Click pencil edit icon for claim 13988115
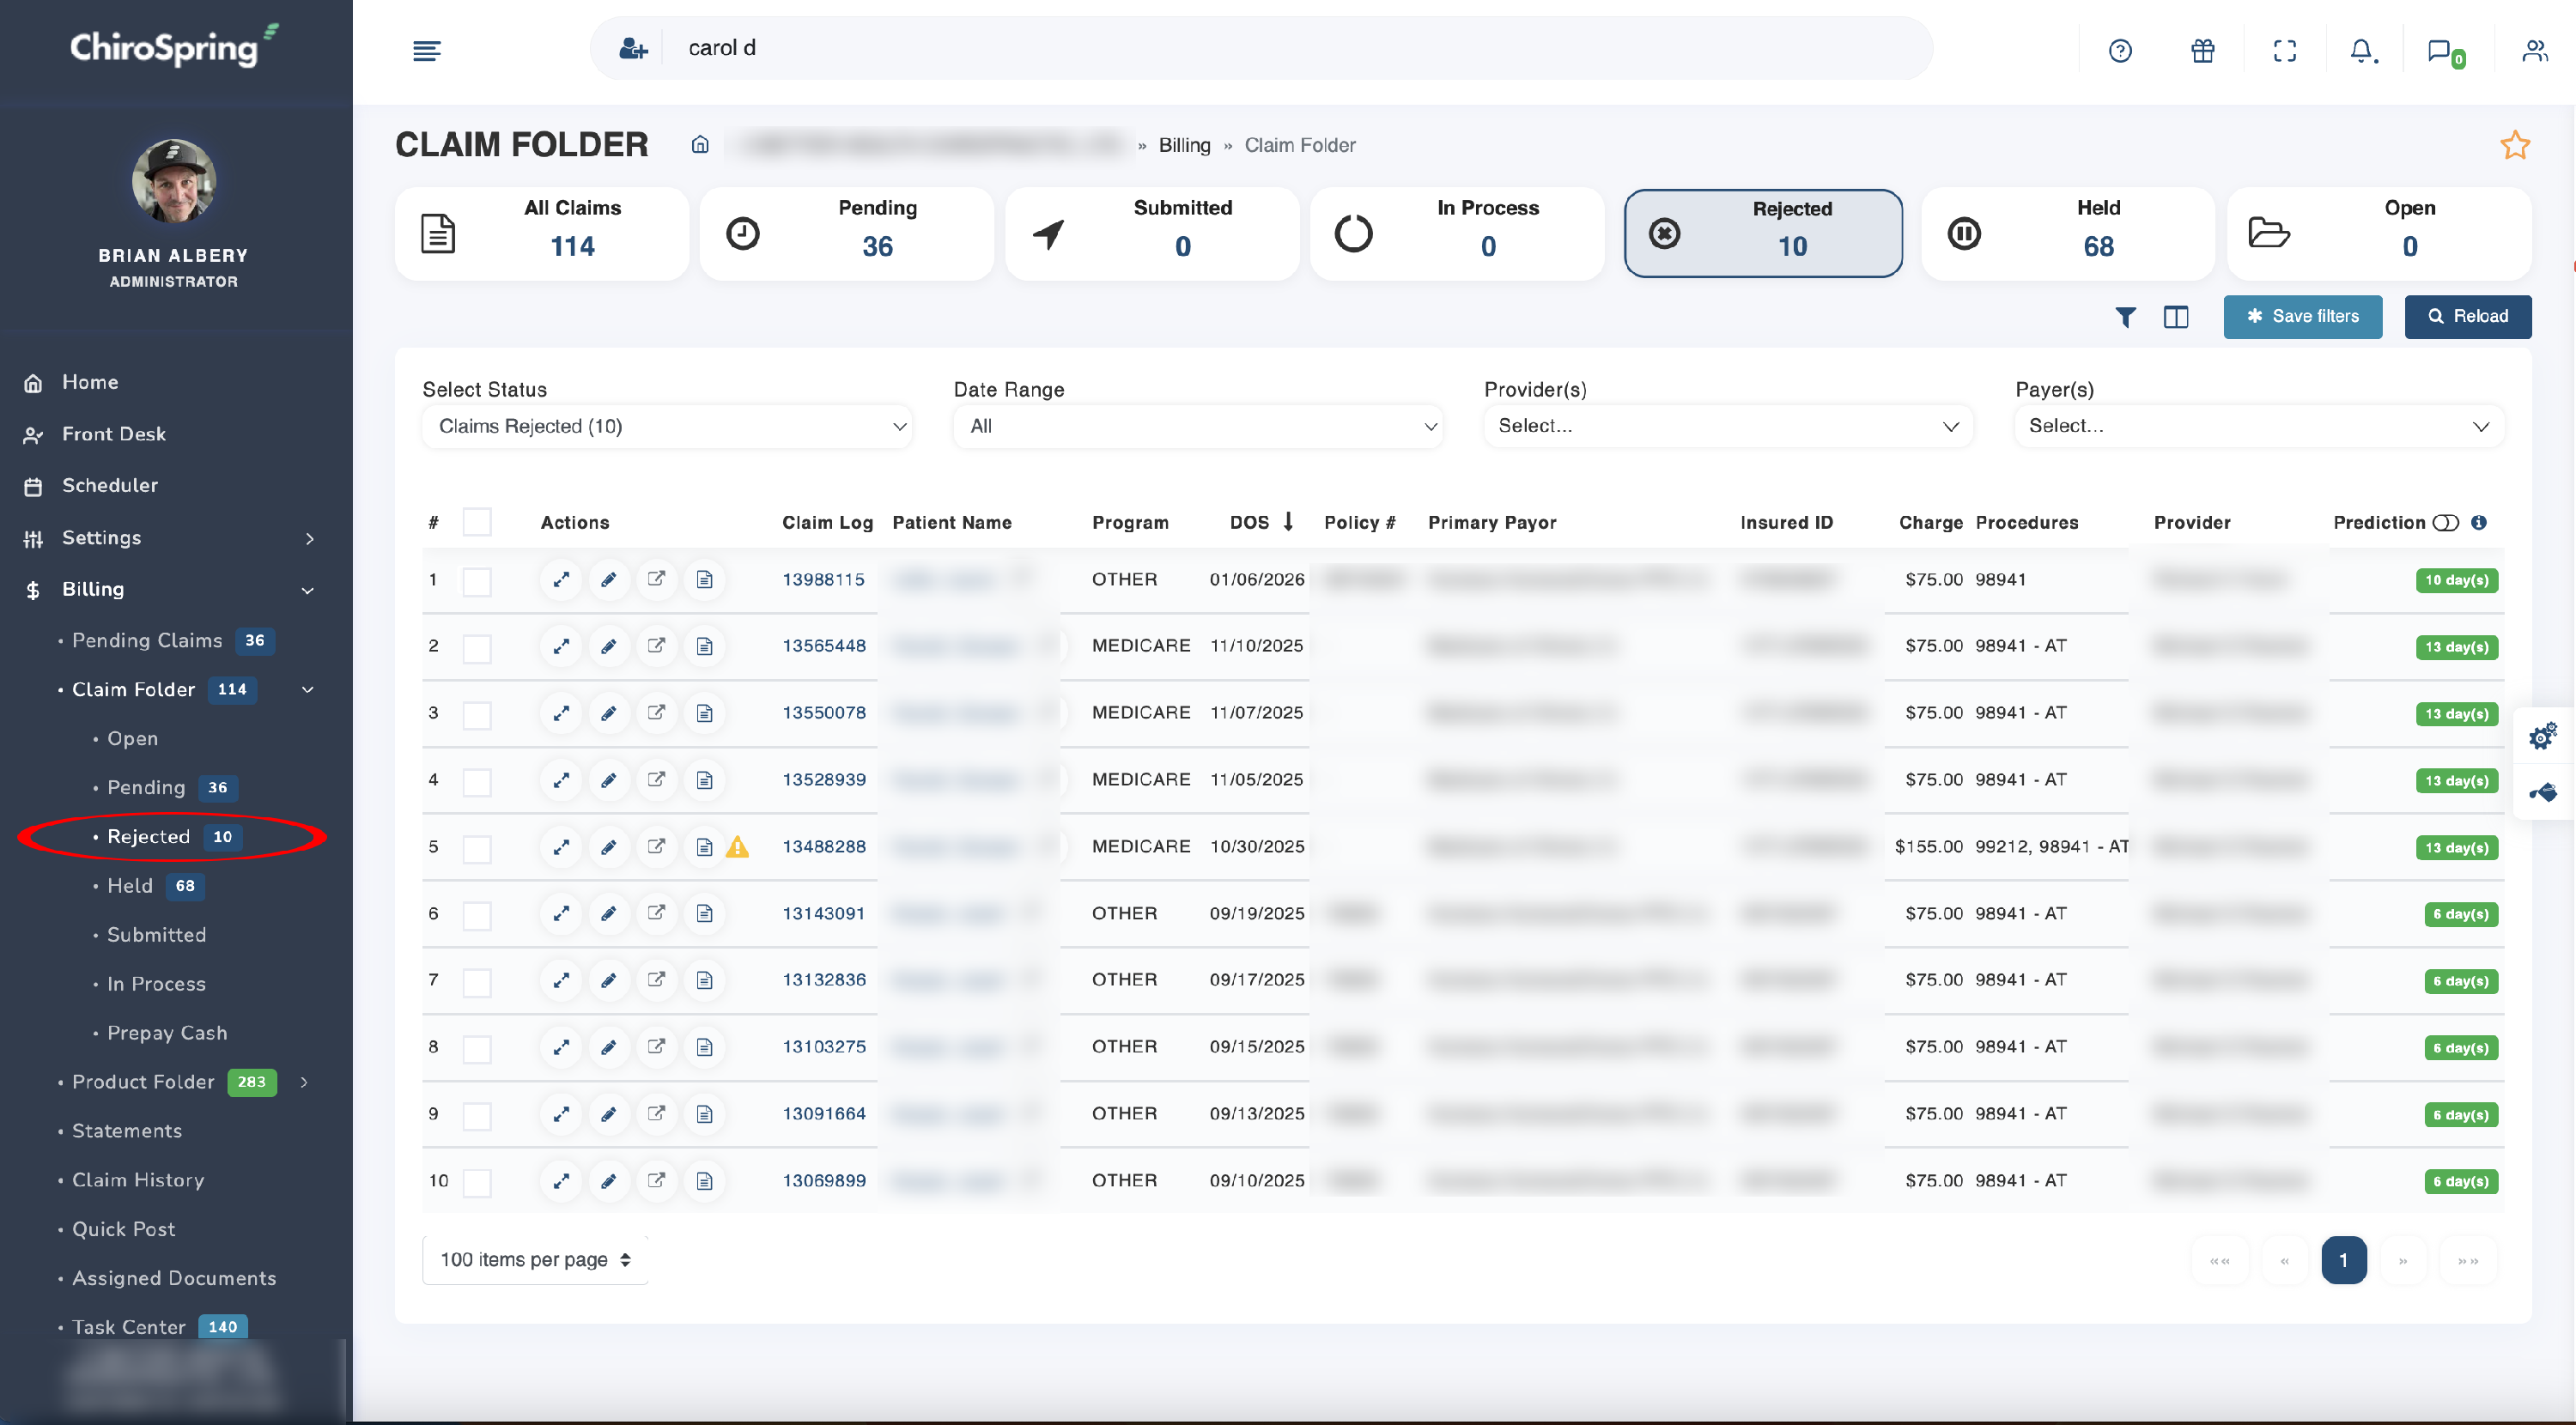This screenshot has width=2576, height=1425. click(x=608, y=580)
